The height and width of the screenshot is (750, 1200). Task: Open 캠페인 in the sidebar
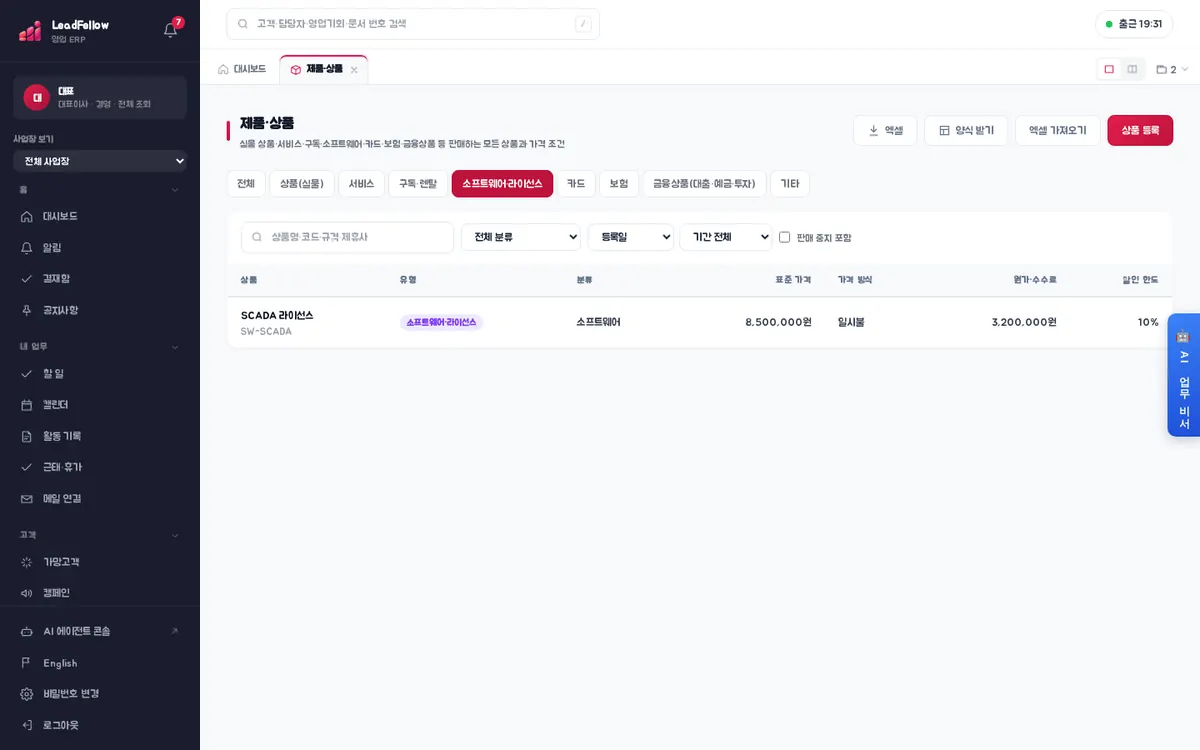coord(100,593)
